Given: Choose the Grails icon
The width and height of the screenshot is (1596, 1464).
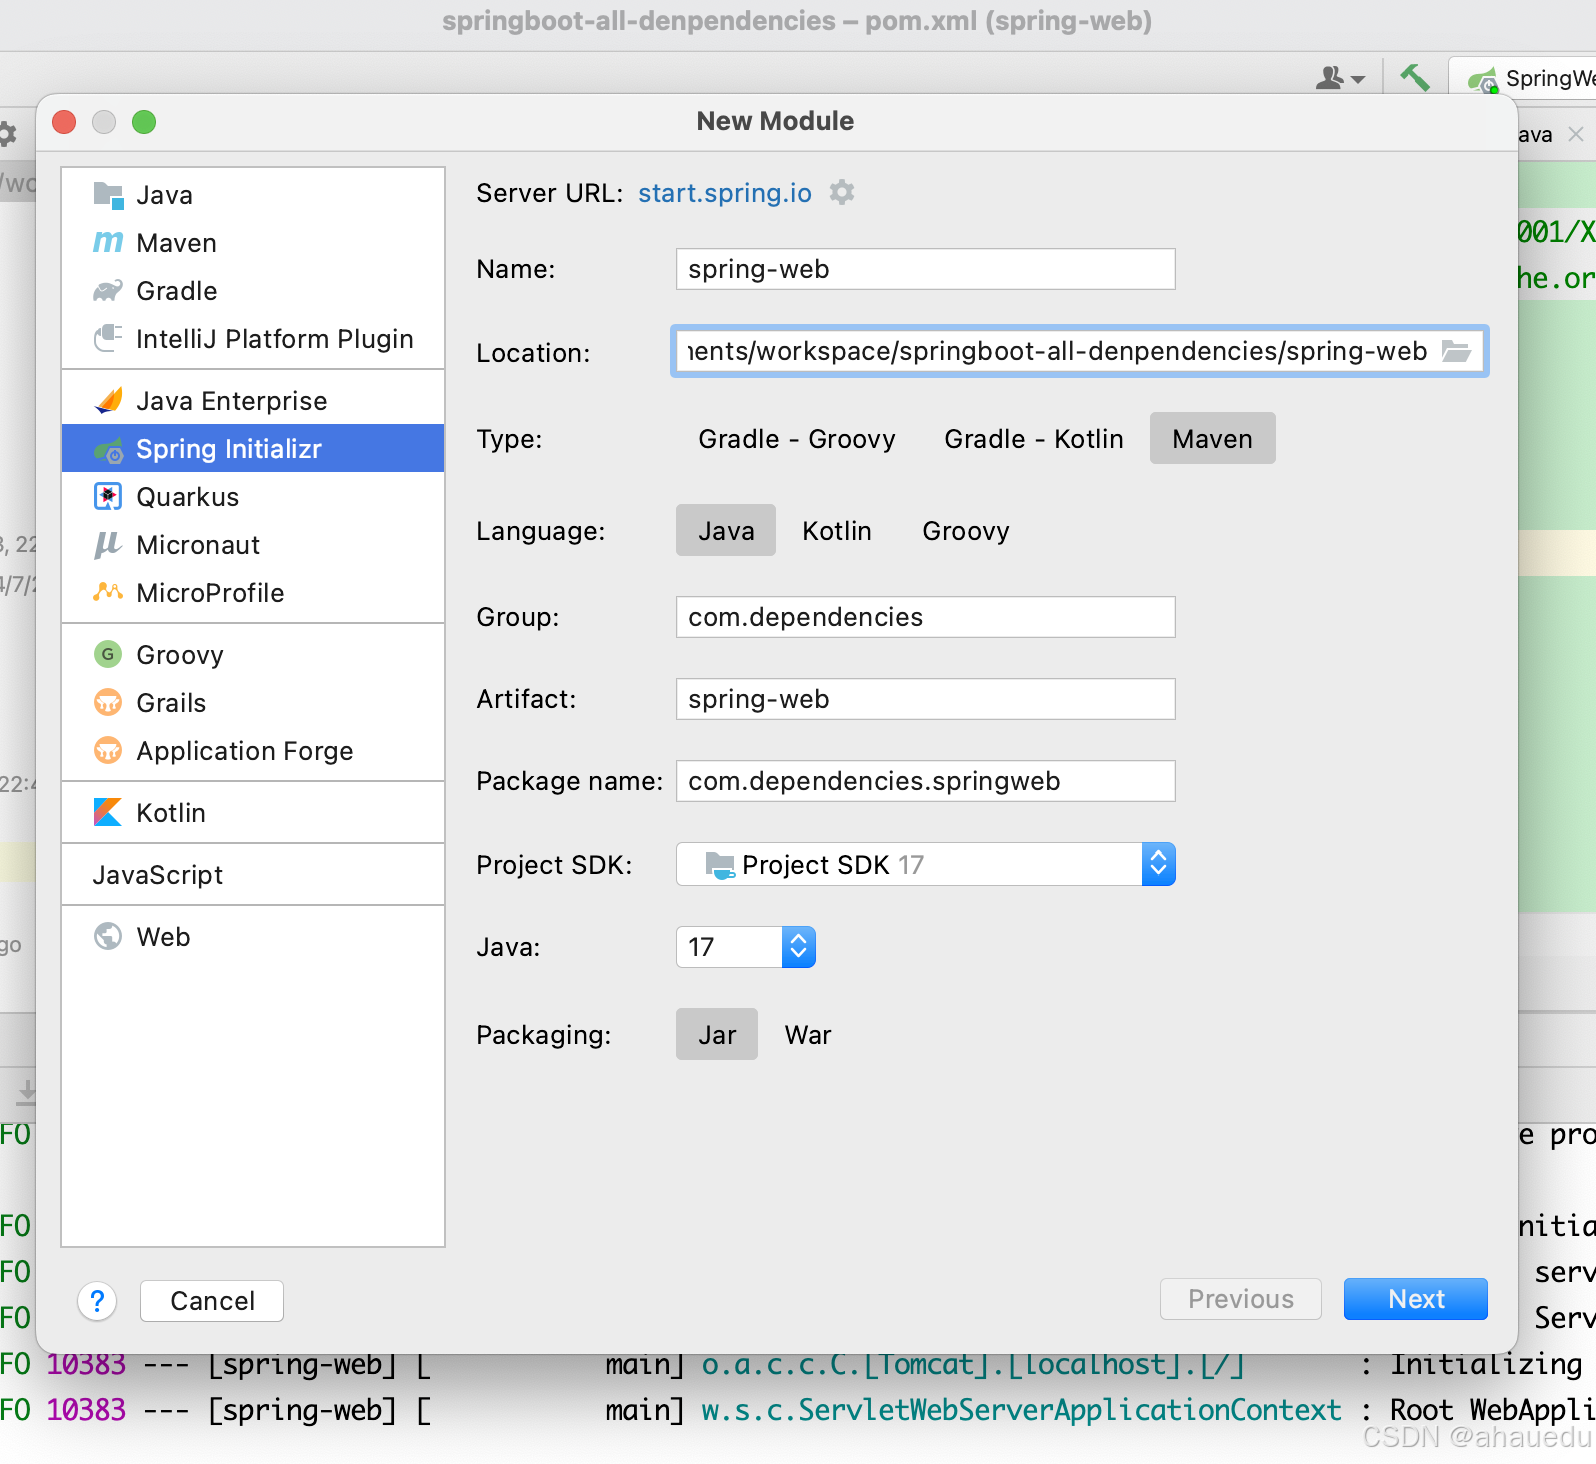Looking at the screenshot, I should (x=108, y=703).
